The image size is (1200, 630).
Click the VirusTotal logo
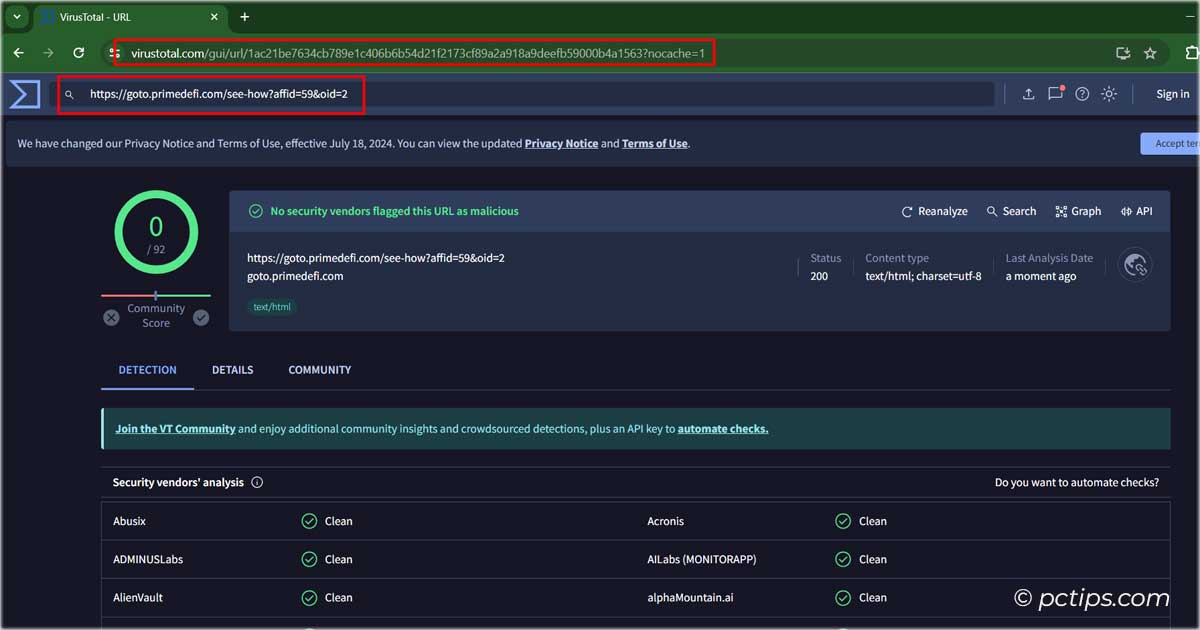point(23,93)
